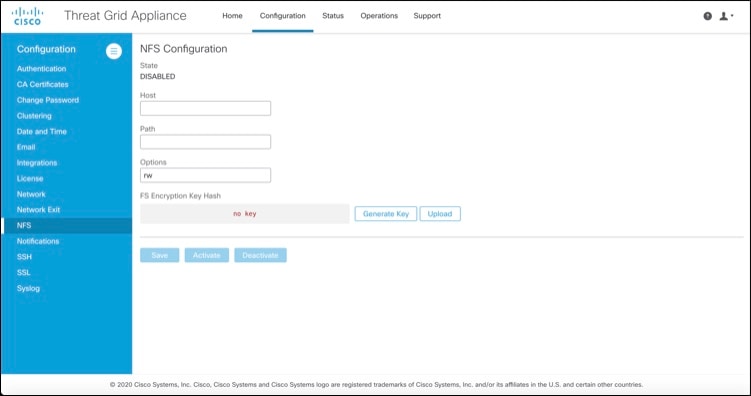This screenshot has height=396, width=751.
Task: Click the Options field containing rw
Action: pos(205,175)
